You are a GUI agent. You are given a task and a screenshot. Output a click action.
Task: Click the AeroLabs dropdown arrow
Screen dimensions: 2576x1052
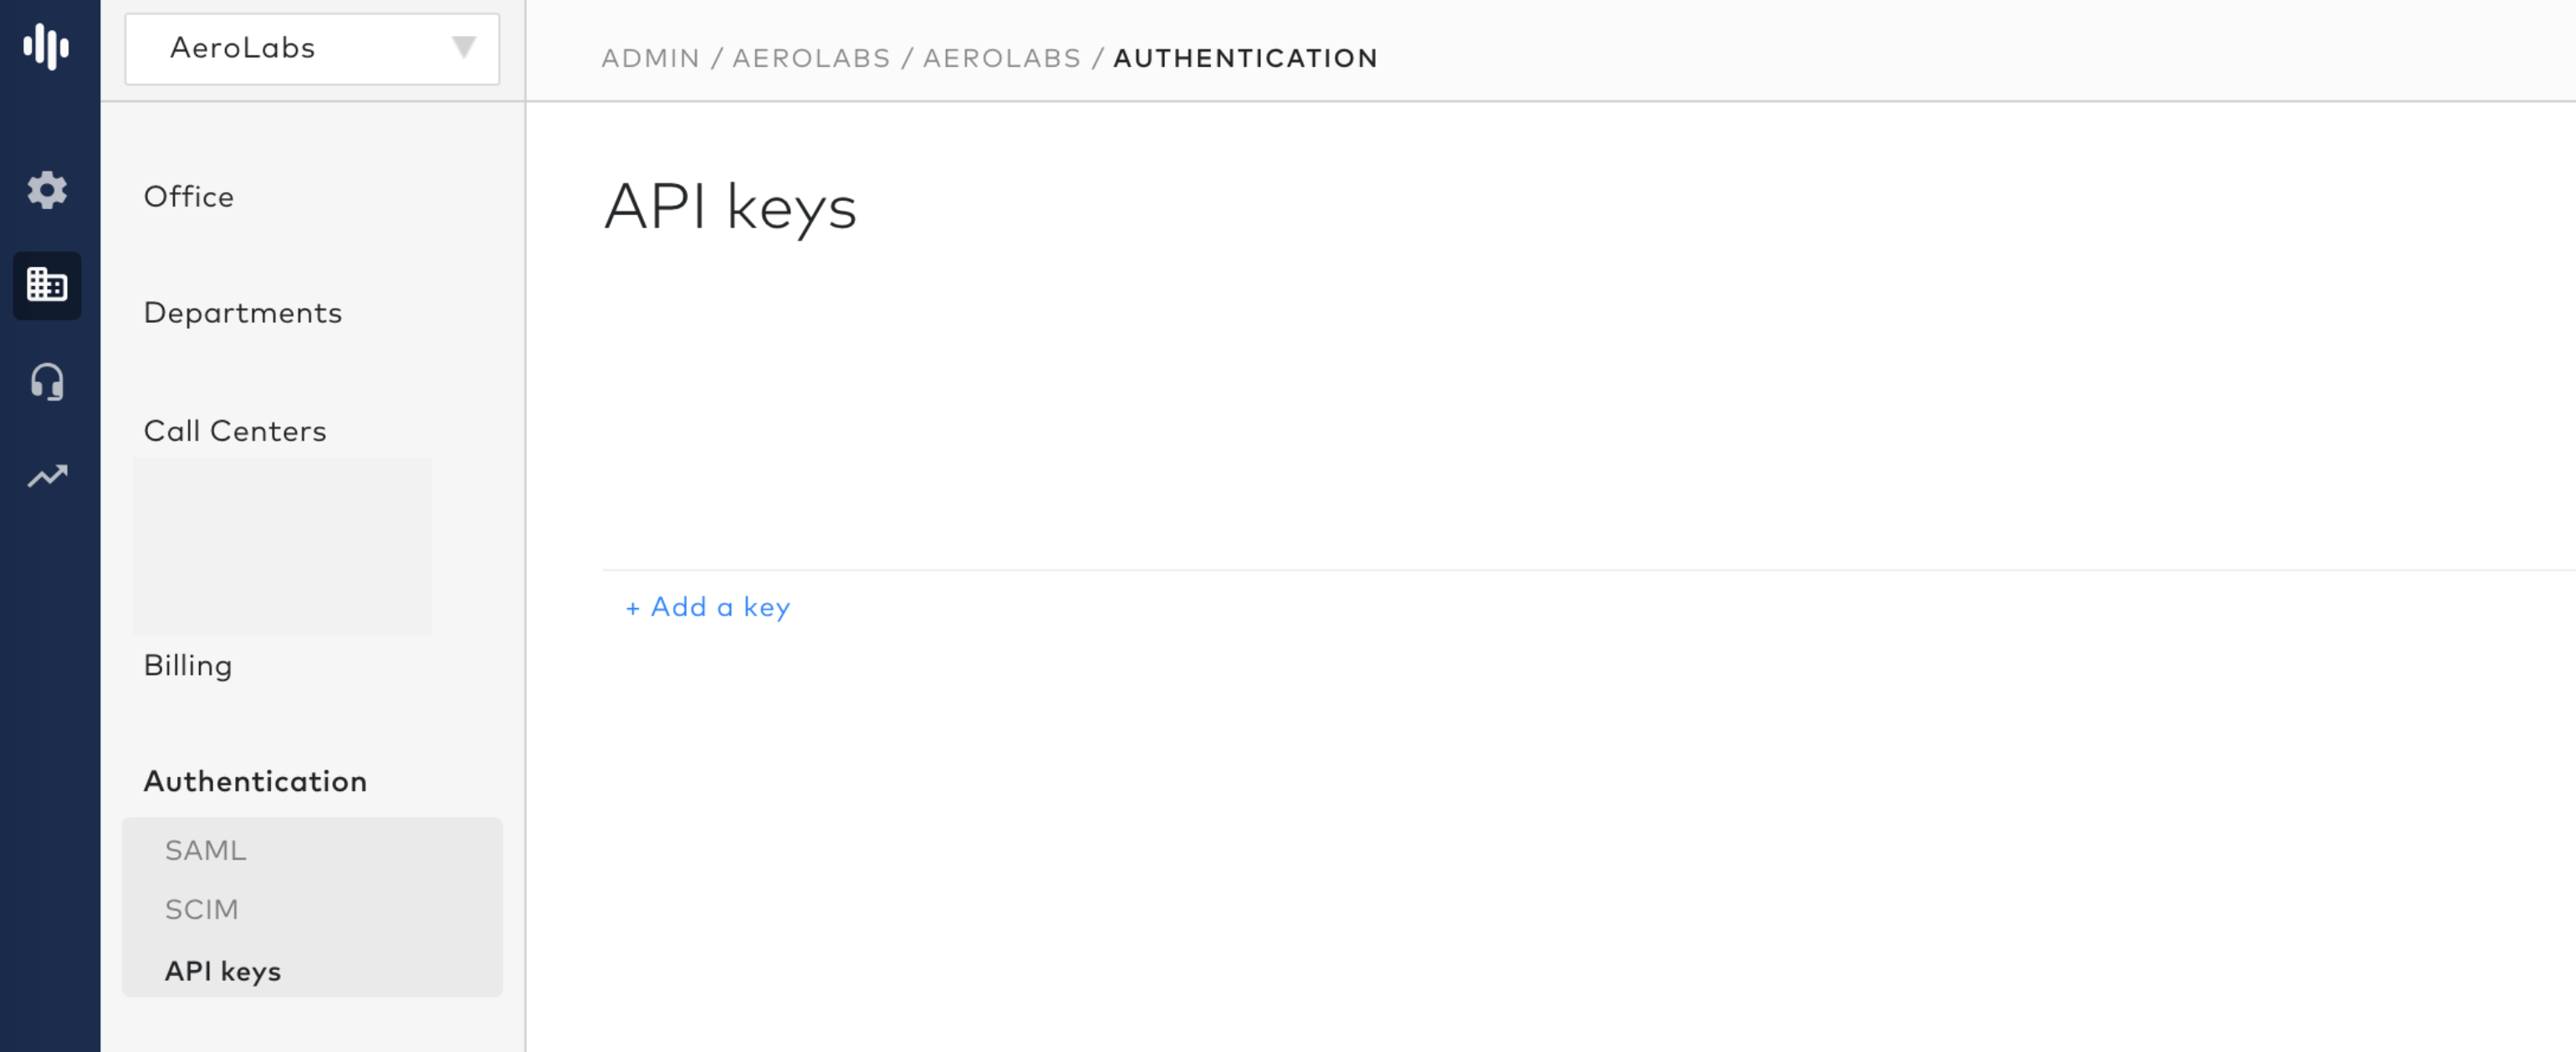coord(463,47)
